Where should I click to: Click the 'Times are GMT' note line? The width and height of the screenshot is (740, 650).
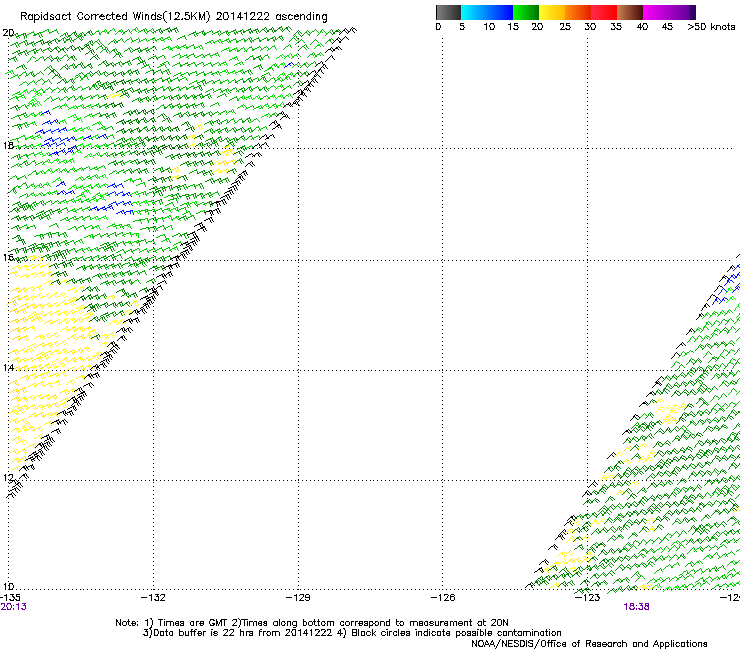[x=311, y=623]
